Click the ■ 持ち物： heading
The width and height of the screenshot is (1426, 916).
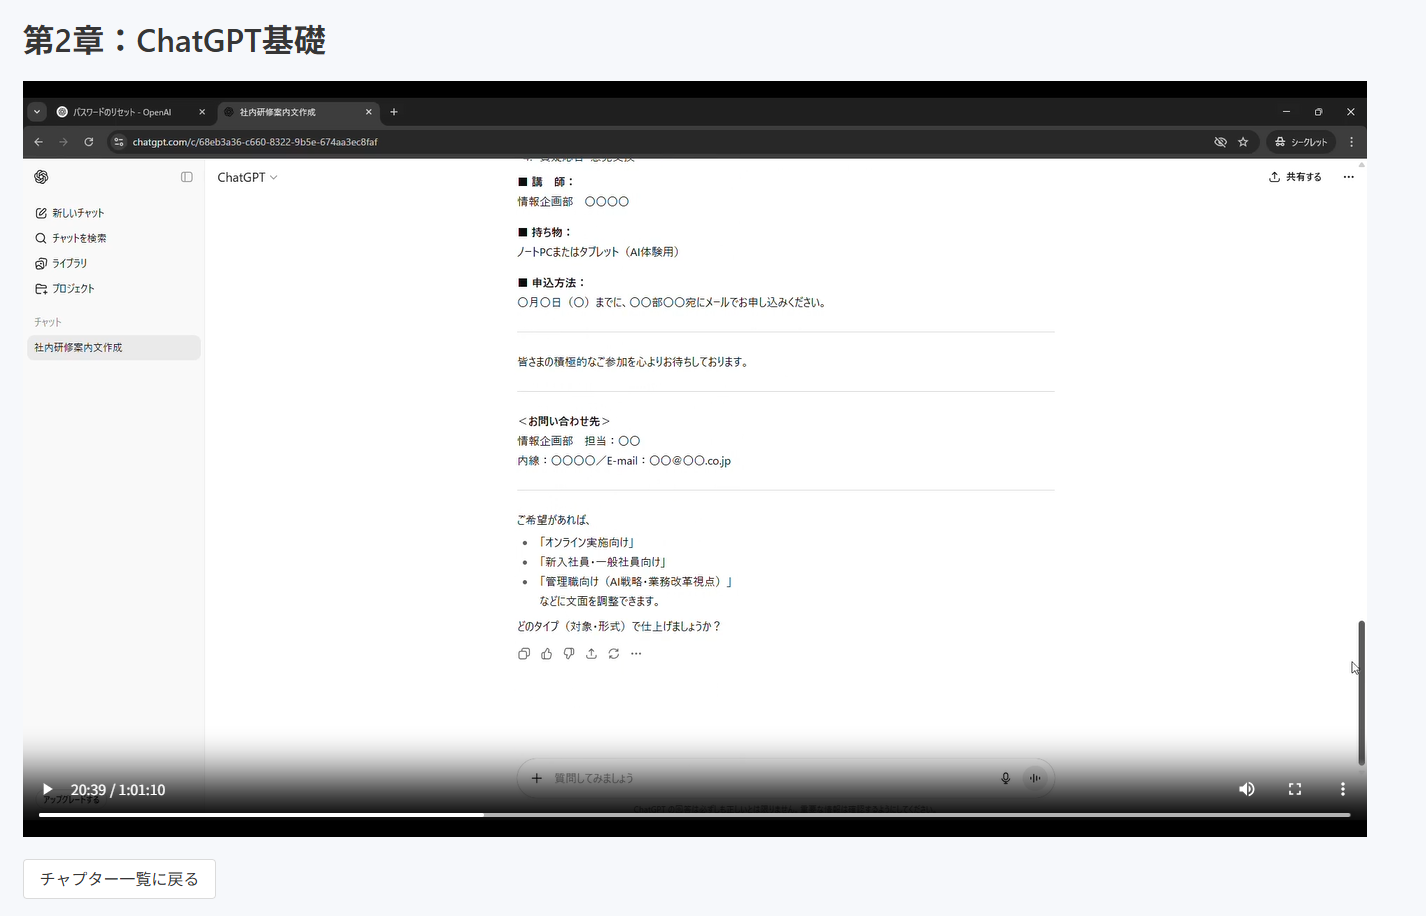544,232
